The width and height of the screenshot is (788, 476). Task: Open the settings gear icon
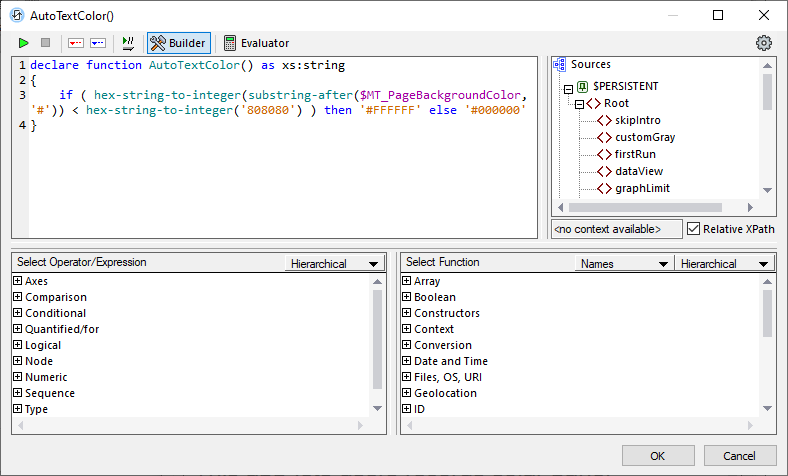764,43
